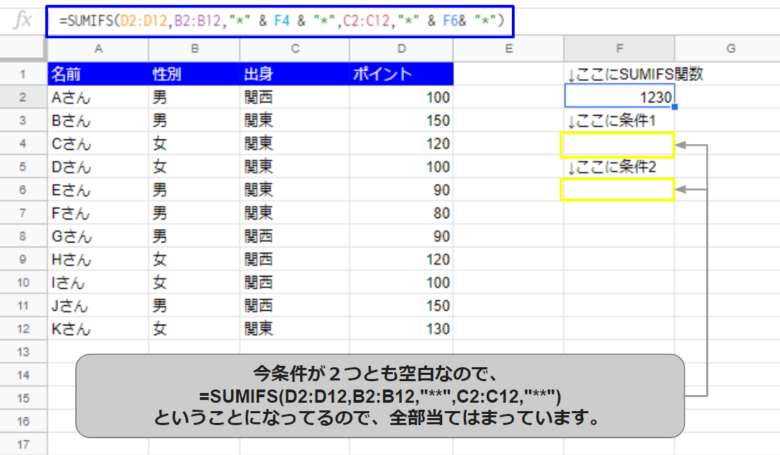The height and width of the screenshot is (455, 780).
Task: Click label ↓ここに条件2
Action: tap(612, 167)
